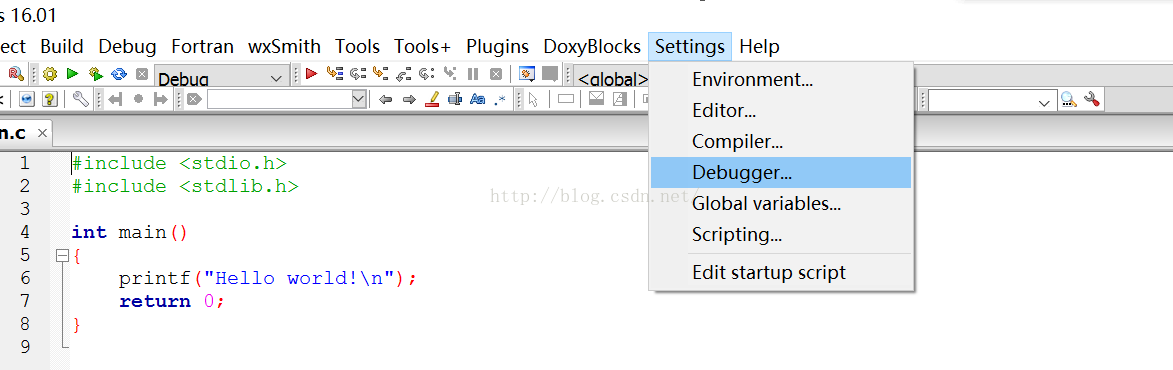The width and height of the screenshot is (1173, 370).
Task: Click the Rebuild icon with blue arrows
Action: [119, 74]
